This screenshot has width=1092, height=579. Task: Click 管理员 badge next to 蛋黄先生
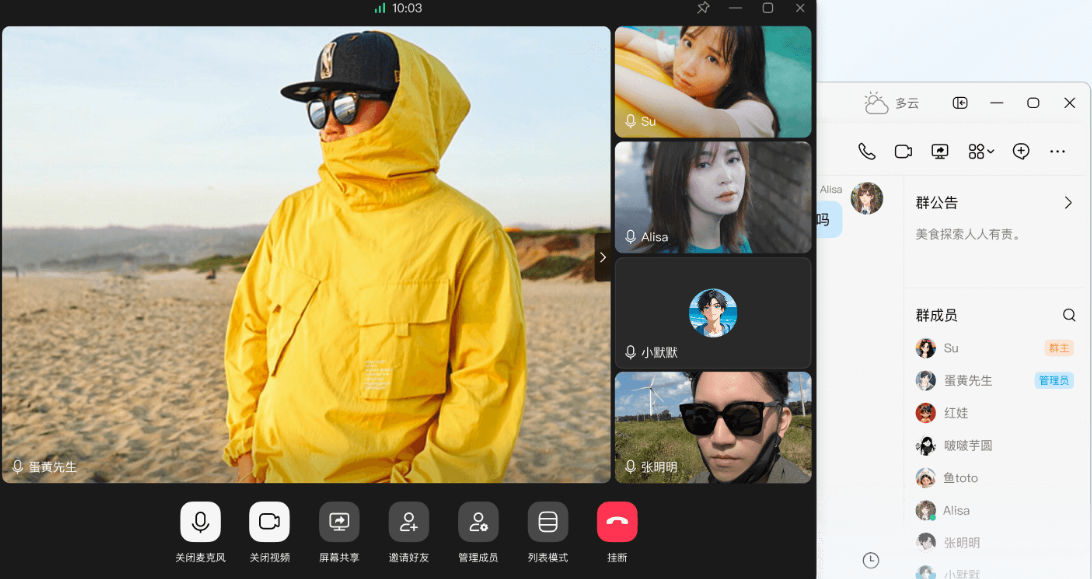click(x=1054, y=380)
